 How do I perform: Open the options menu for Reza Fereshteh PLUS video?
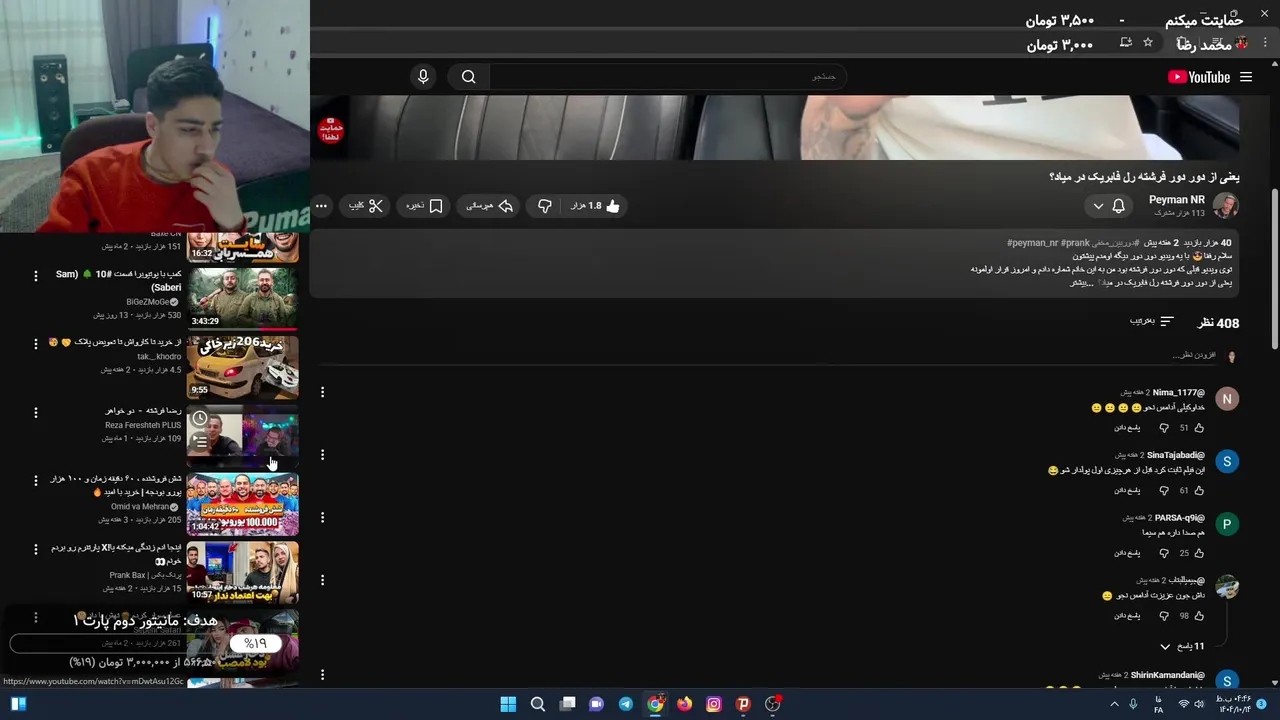click(x=36, y=412)
